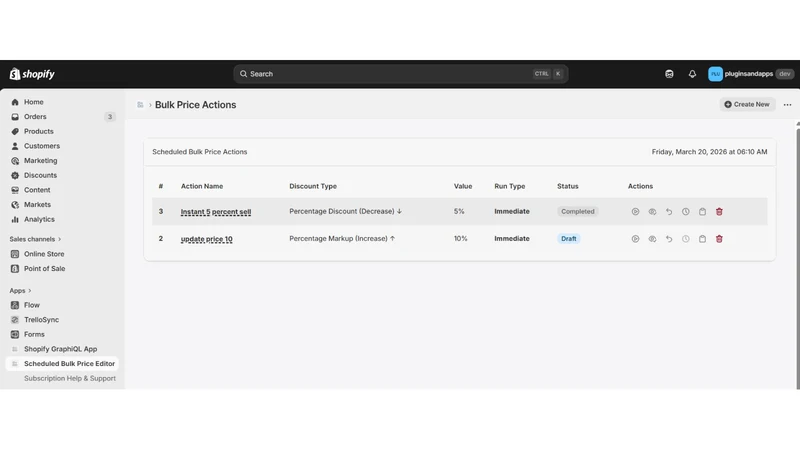
Task: Open Markets in sidebar
Action: coord(37,205)
